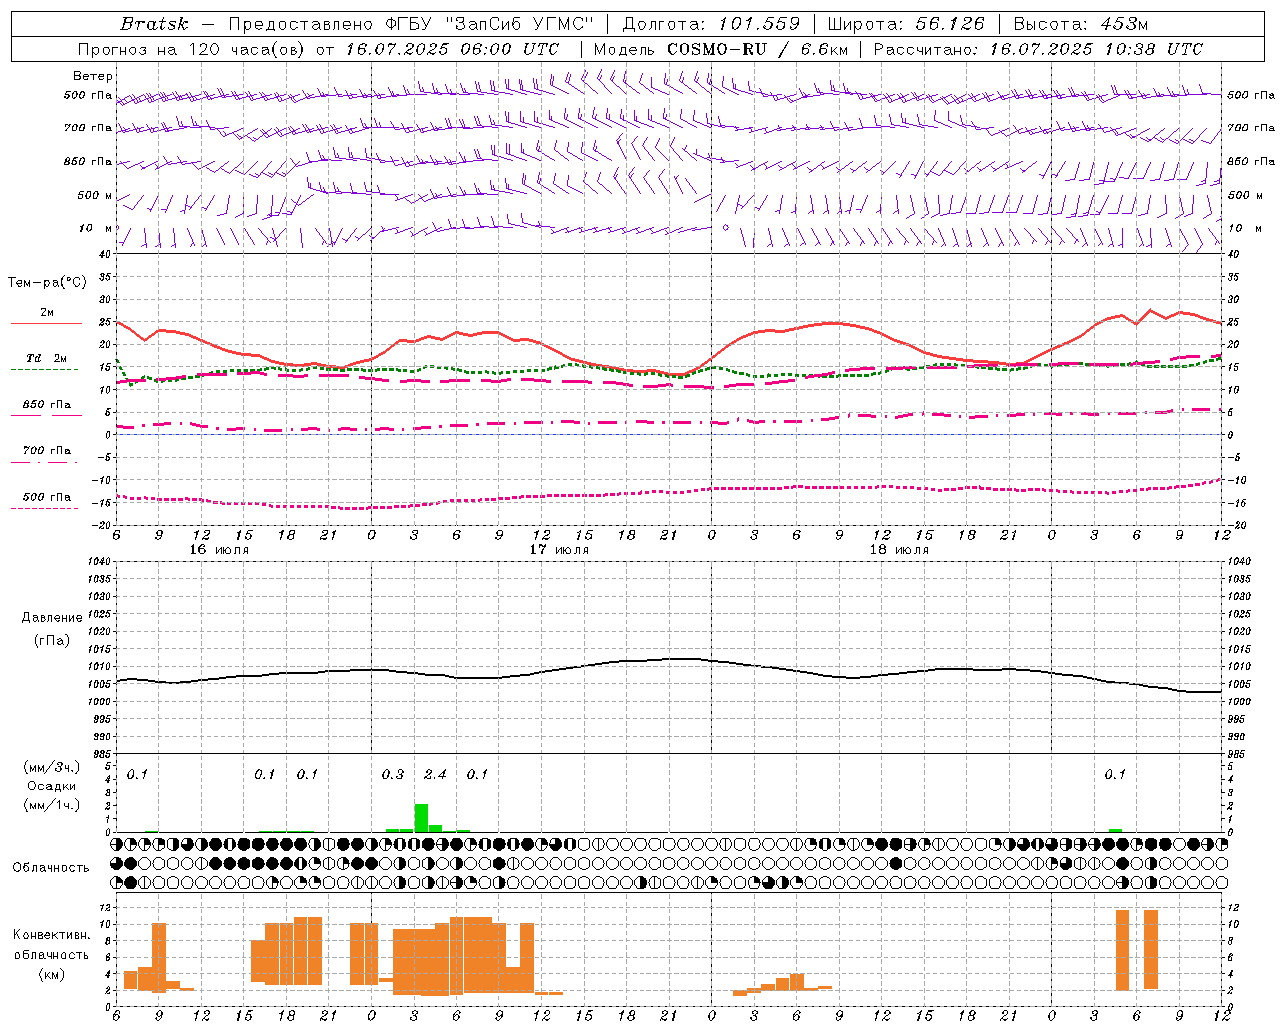
Task: Click the Давление pressure panel label
Action: click(x=52, y=618)
